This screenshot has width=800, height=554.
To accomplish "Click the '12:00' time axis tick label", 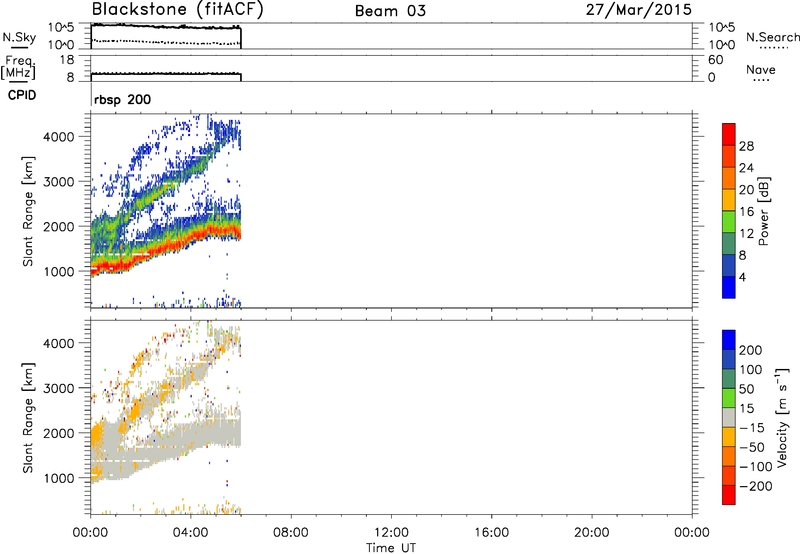I will pos(391,533).
